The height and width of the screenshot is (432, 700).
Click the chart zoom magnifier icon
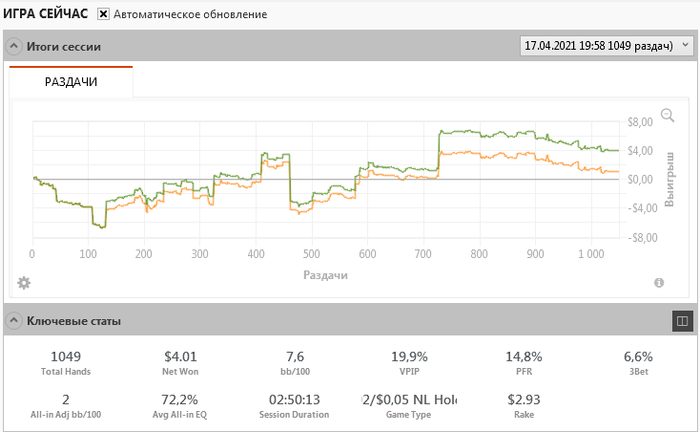[668, 116]
